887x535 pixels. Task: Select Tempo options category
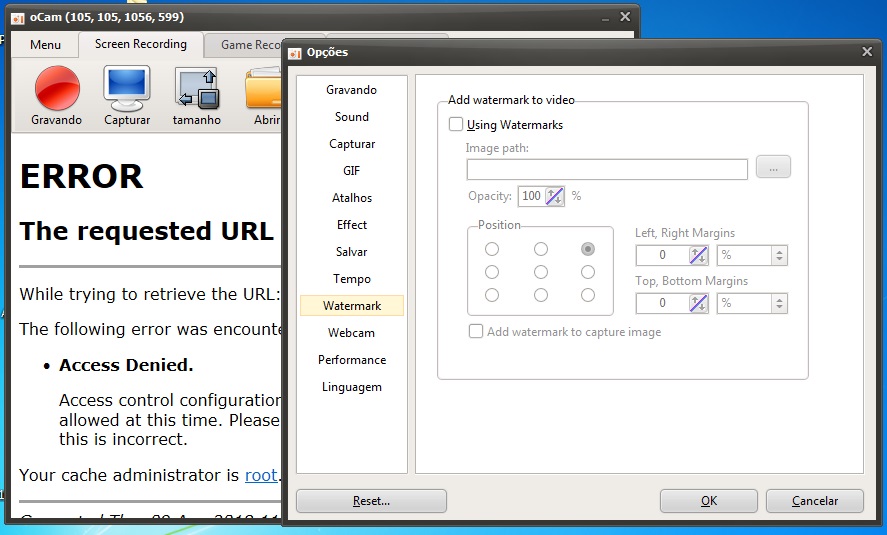coord(351,279)
